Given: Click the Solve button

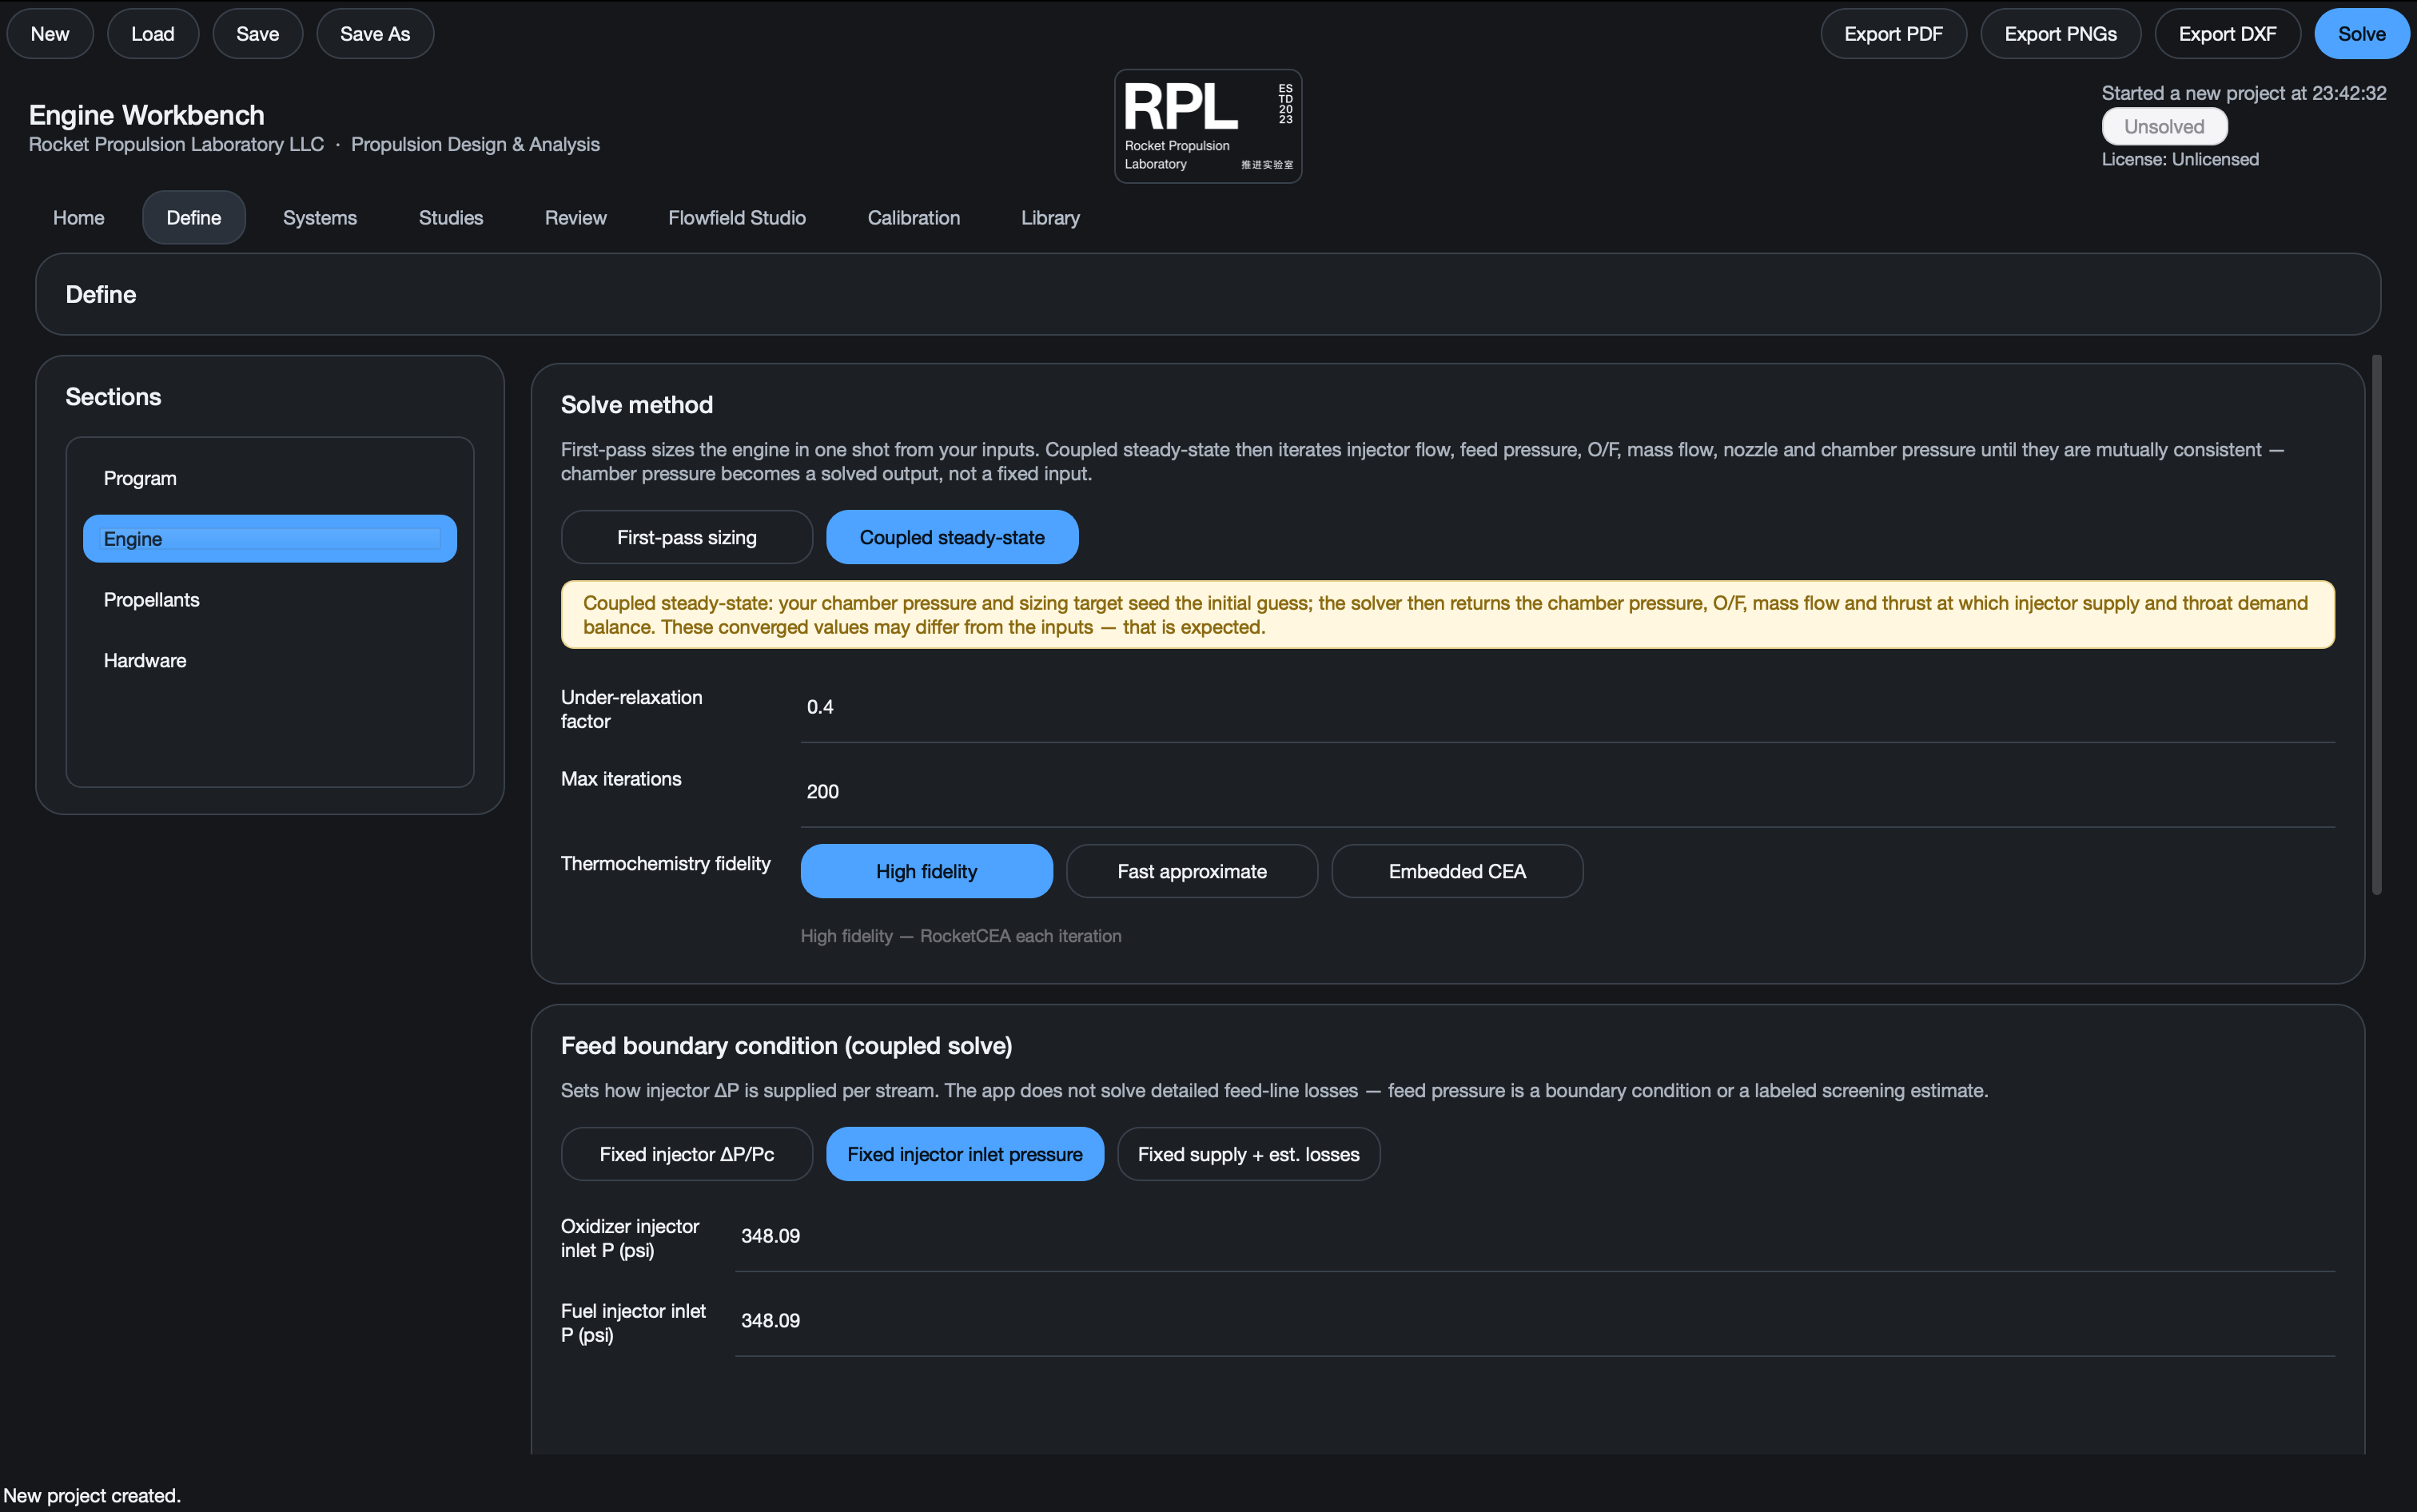Looking at the screenshot, I should click(x=2361, y=33).
